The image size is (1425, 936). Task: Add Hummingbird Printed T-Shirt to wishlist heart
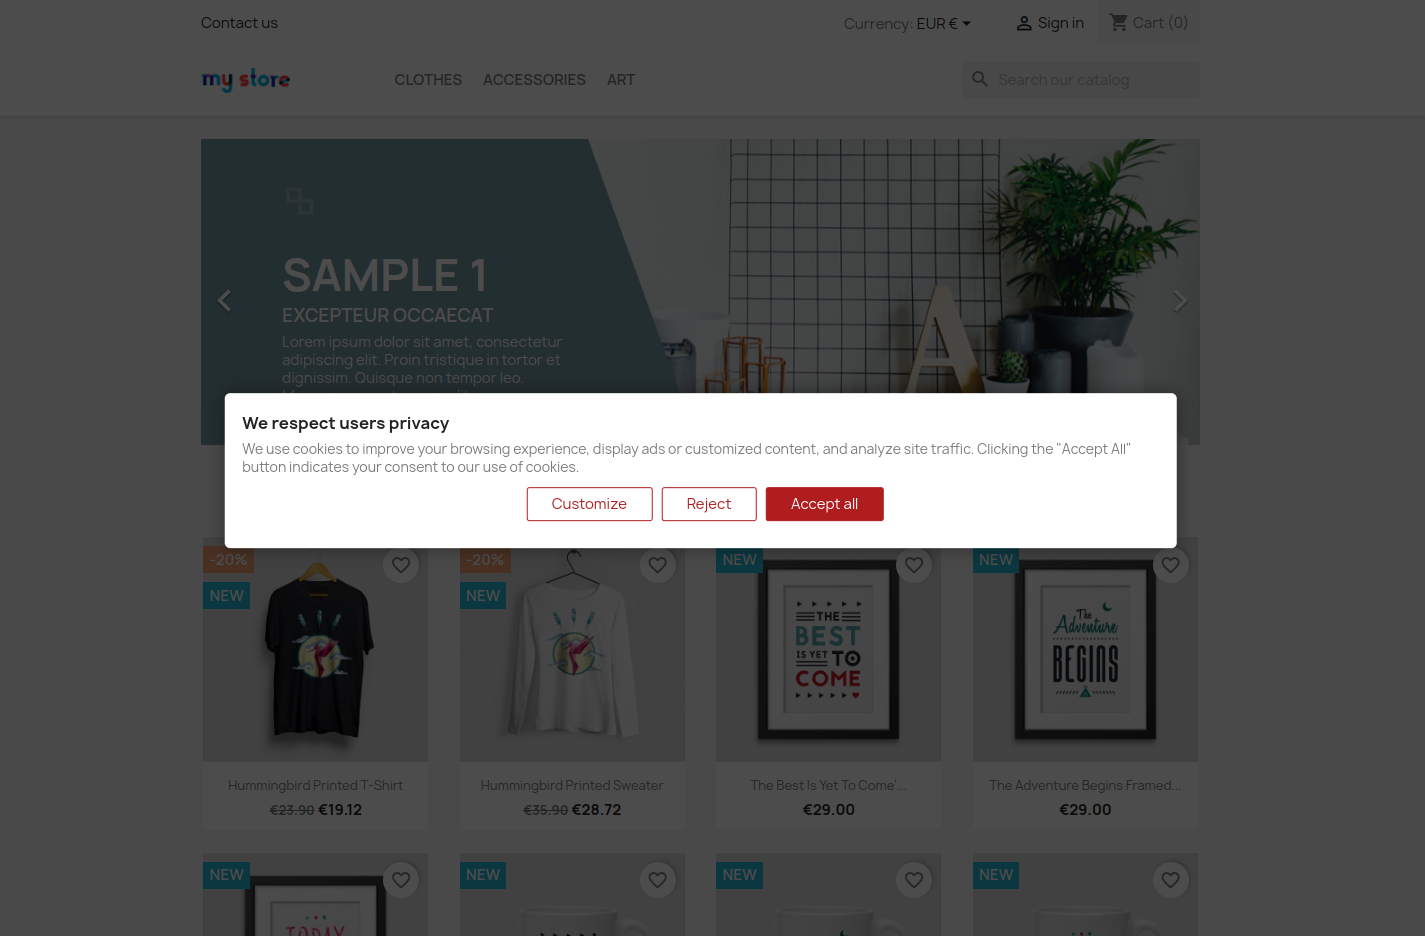(x=401, y=565)
